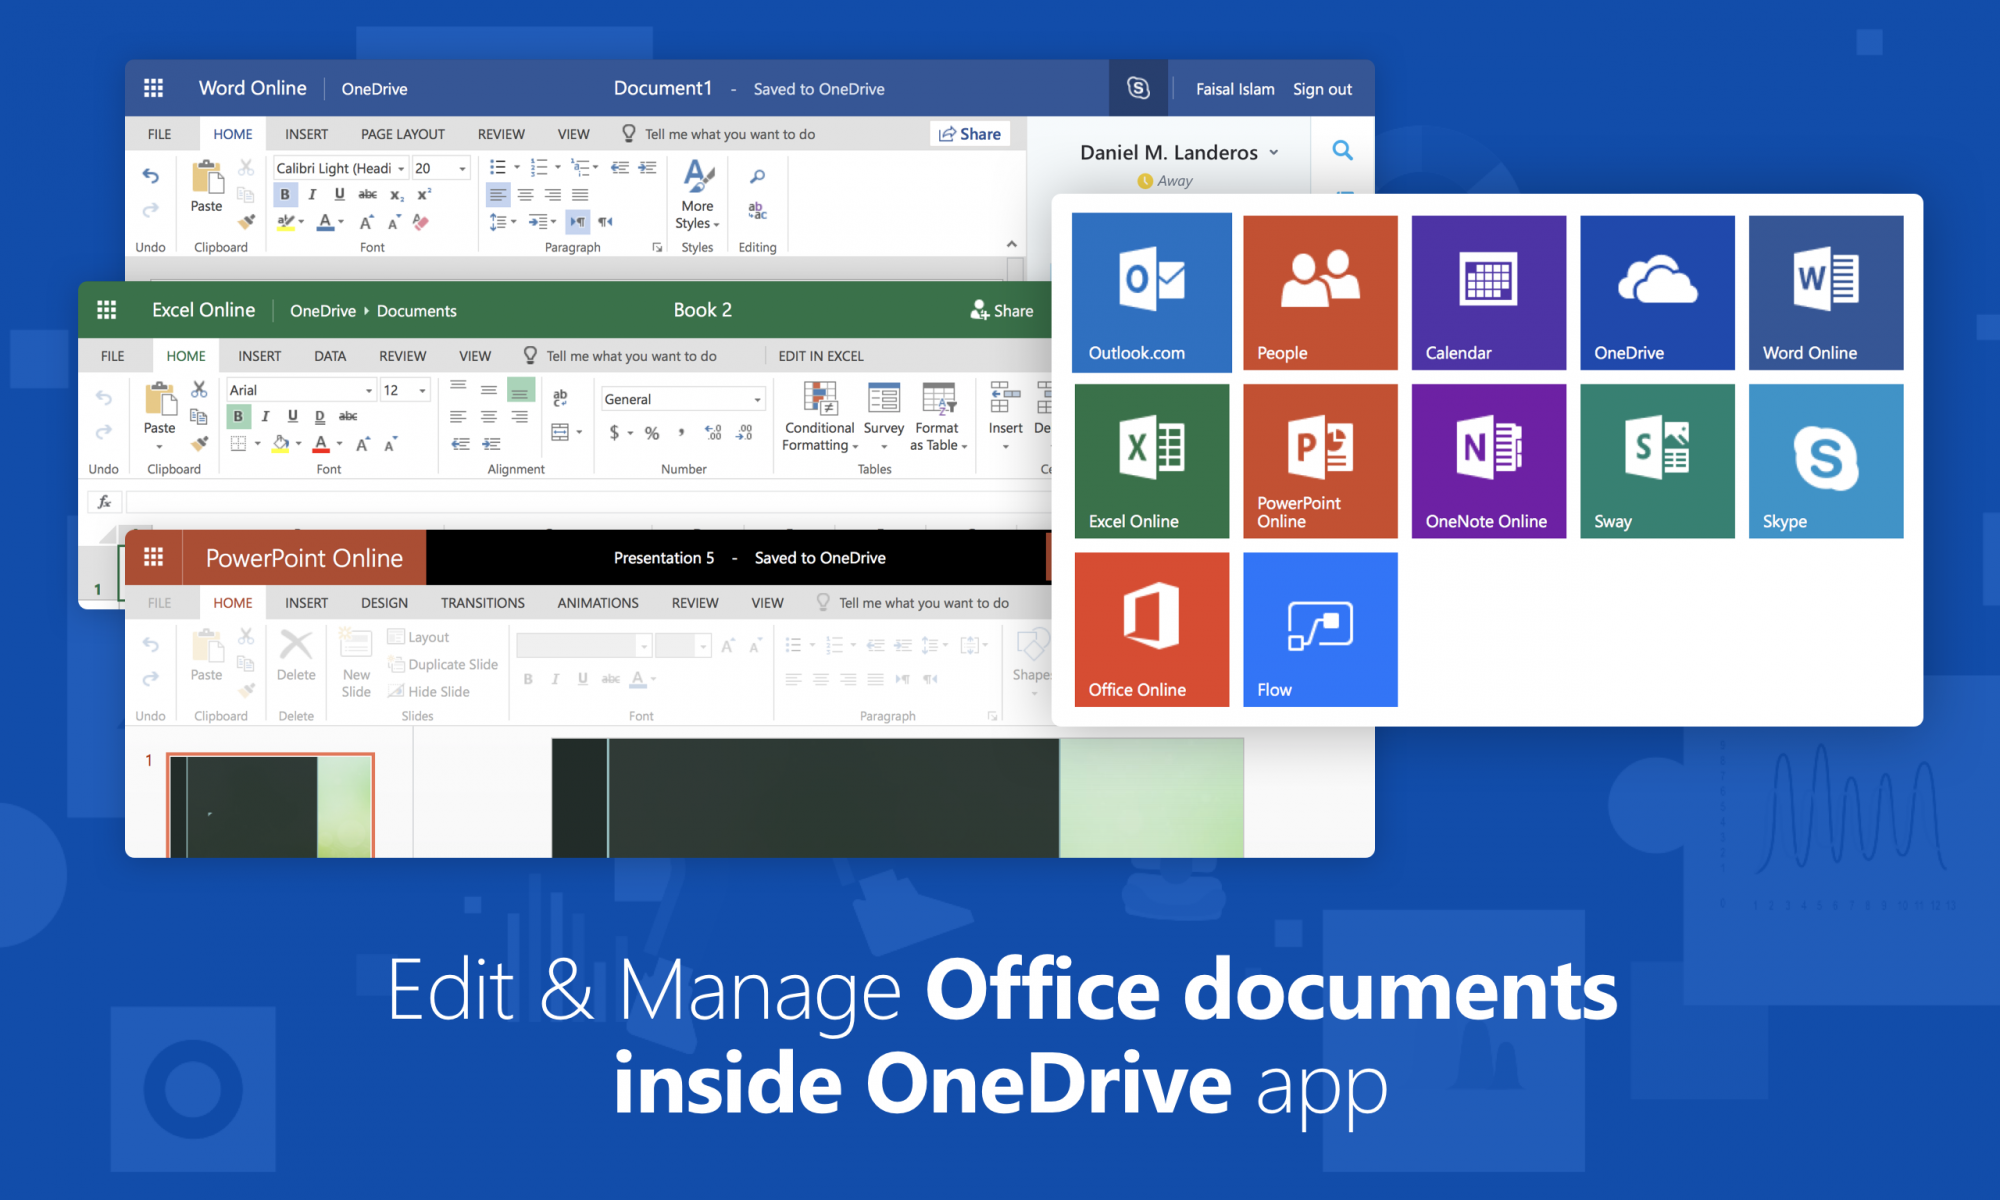
Task: Toggle Underline in Excel Online
Action: click(293, 416)
